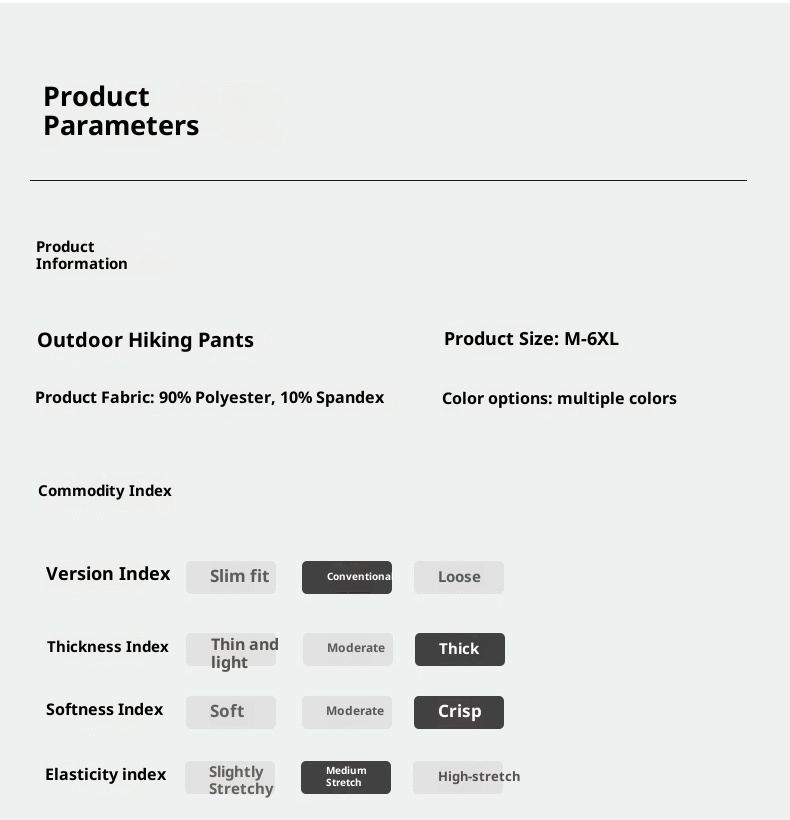Image resolution: width=790 pixels, height=820 pixels.
Task: Click the Product Parameters heading
Action: pyautogui.click(x=121, y=111)
